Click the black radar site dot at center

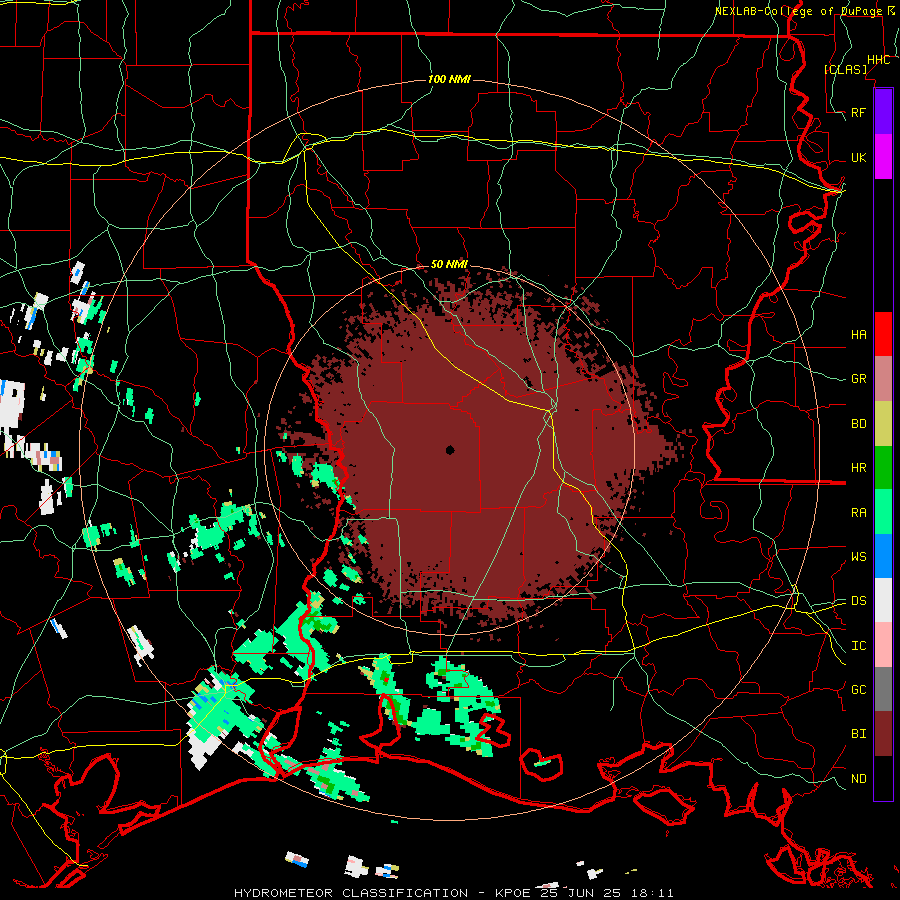point(450,450)
